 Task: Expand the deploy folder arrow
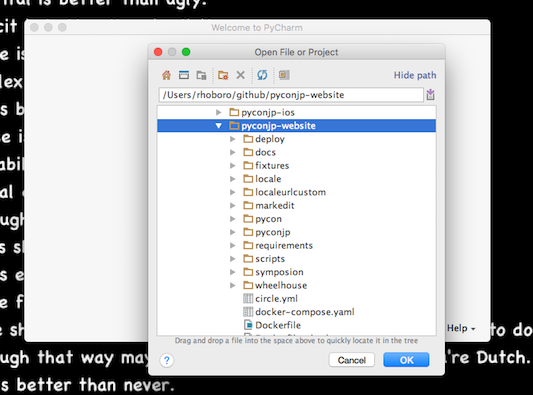point(233,139)
